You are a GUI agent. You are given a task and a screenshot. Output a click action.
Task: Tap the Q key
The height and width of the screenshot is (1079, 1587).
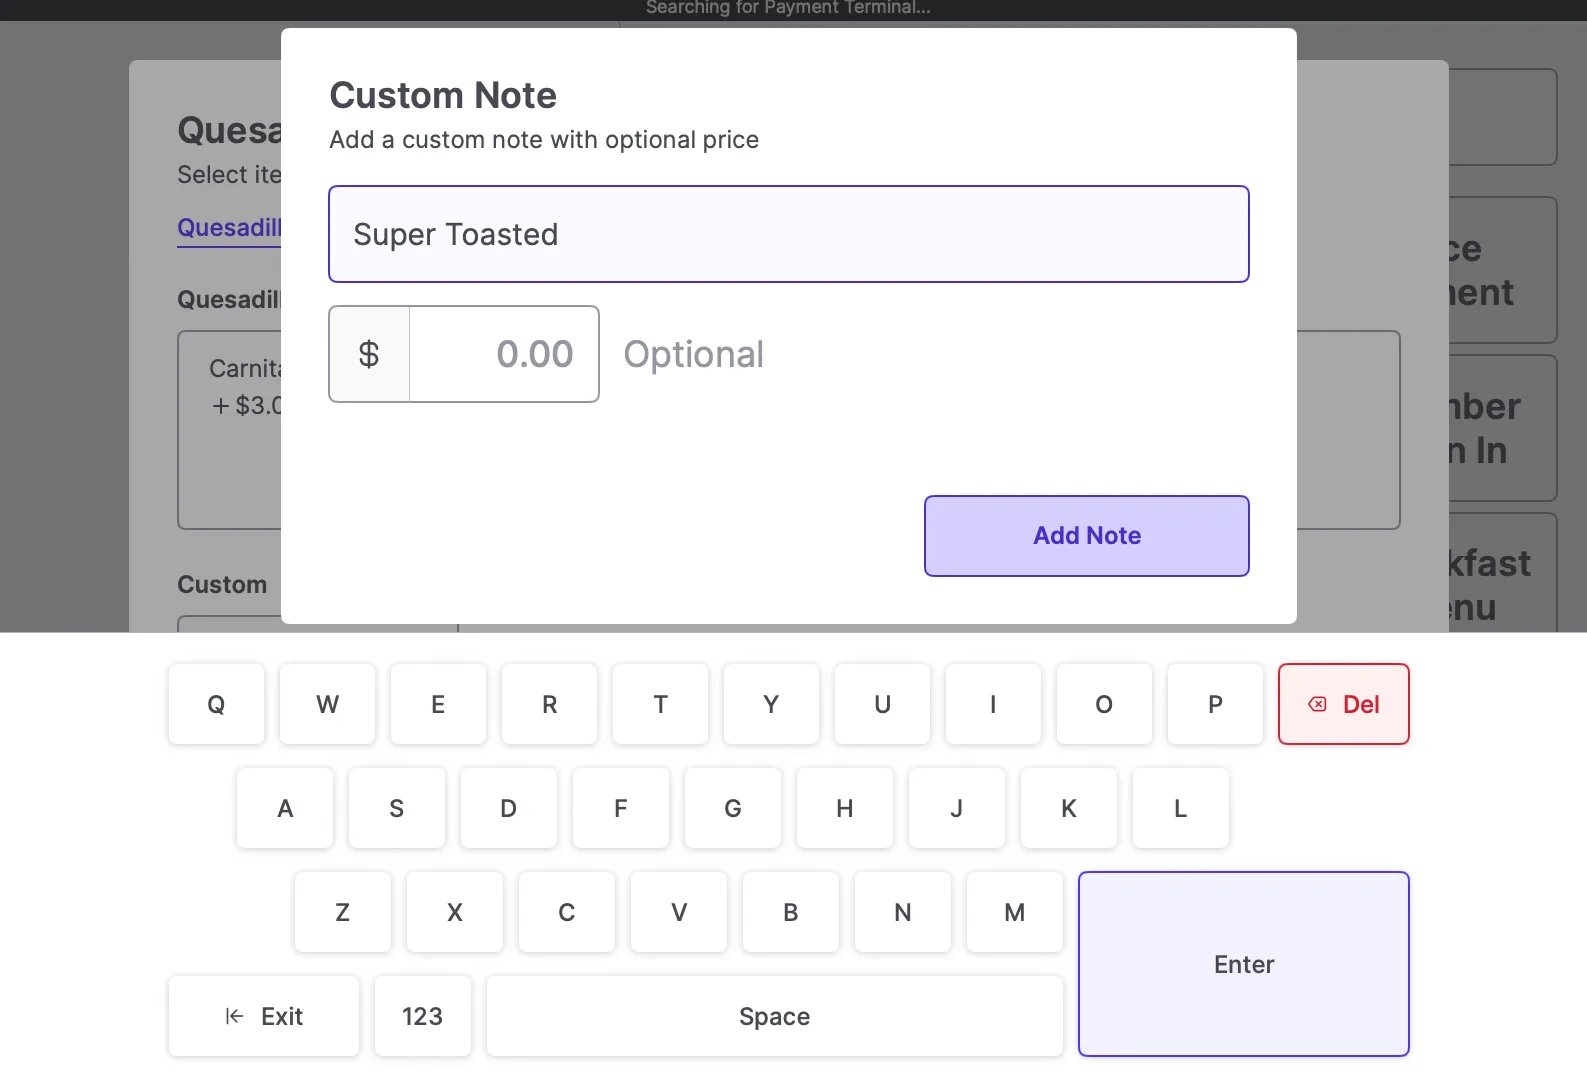(216, 704)
